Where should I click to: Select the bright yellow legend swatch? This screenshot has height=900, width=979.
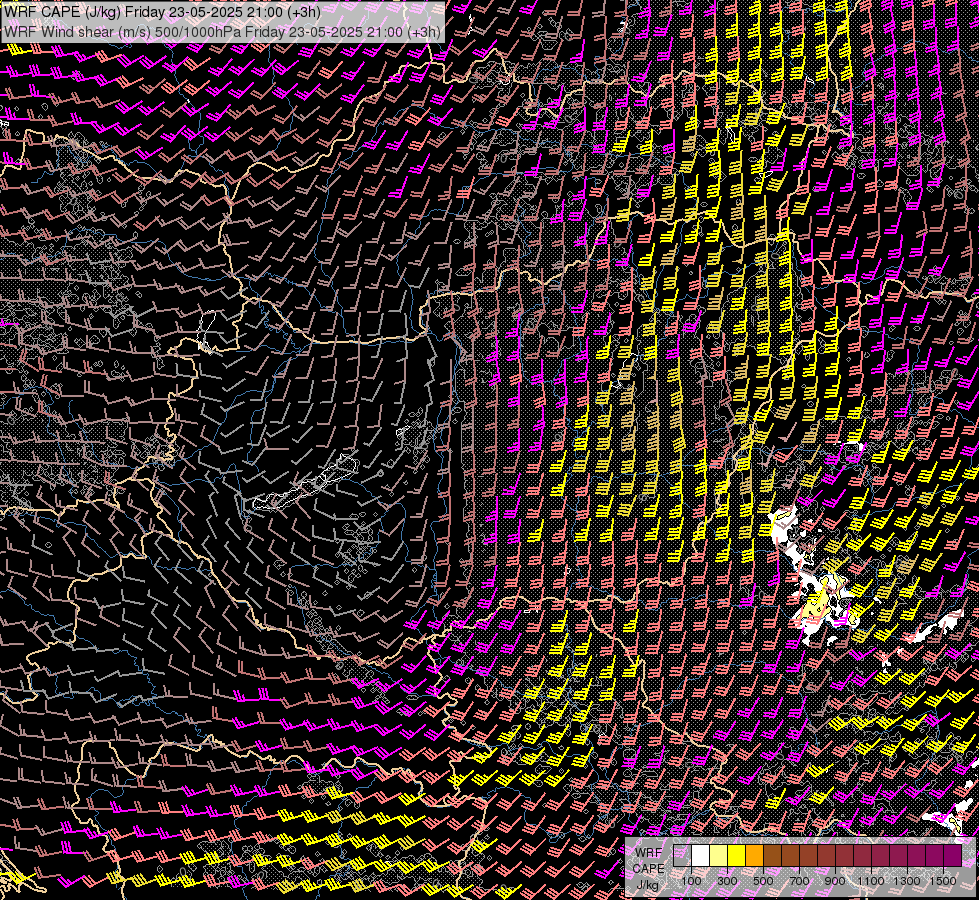(x=736, y=855)
